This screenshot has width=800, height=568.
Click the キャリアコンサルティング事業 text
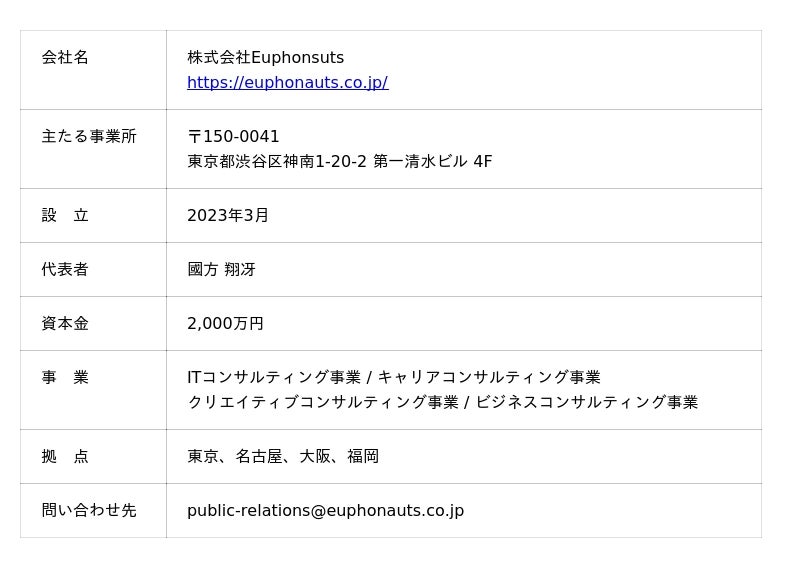coord(489,378)
